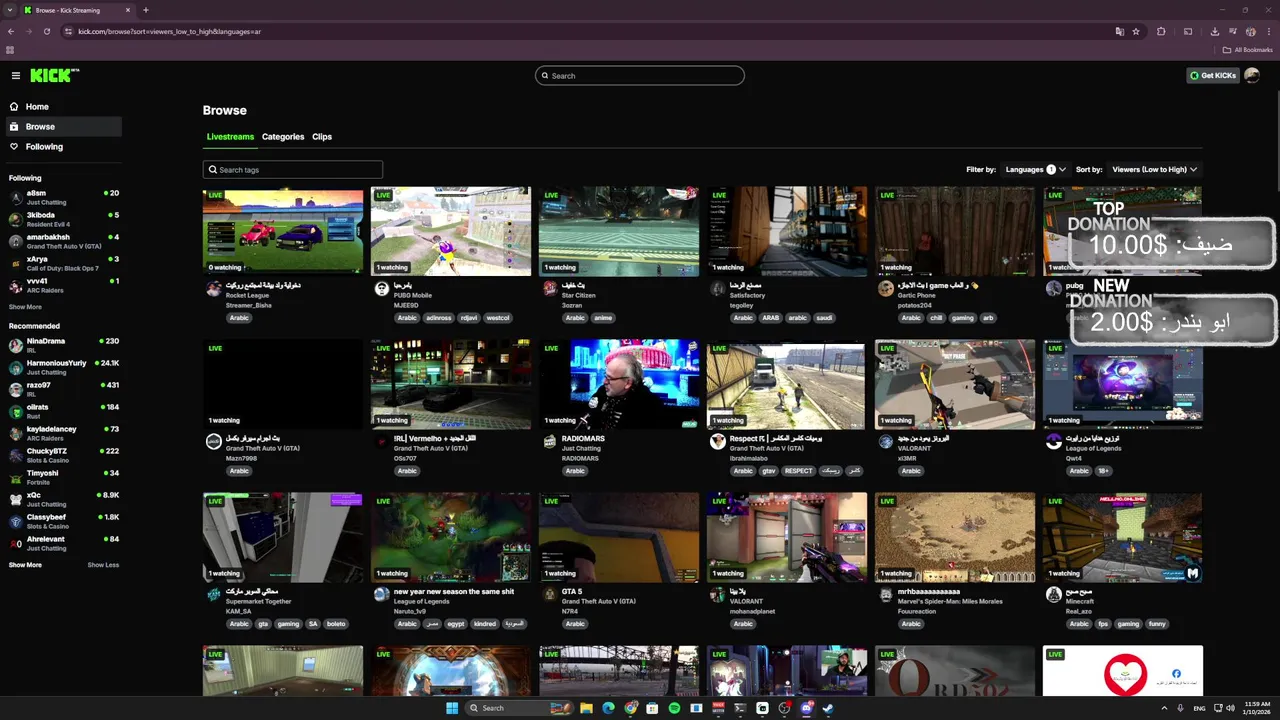The image size is (1280, 720).
Task: Open the PUBG Mobile stream thumbnail
Action: tap(451, 230)
